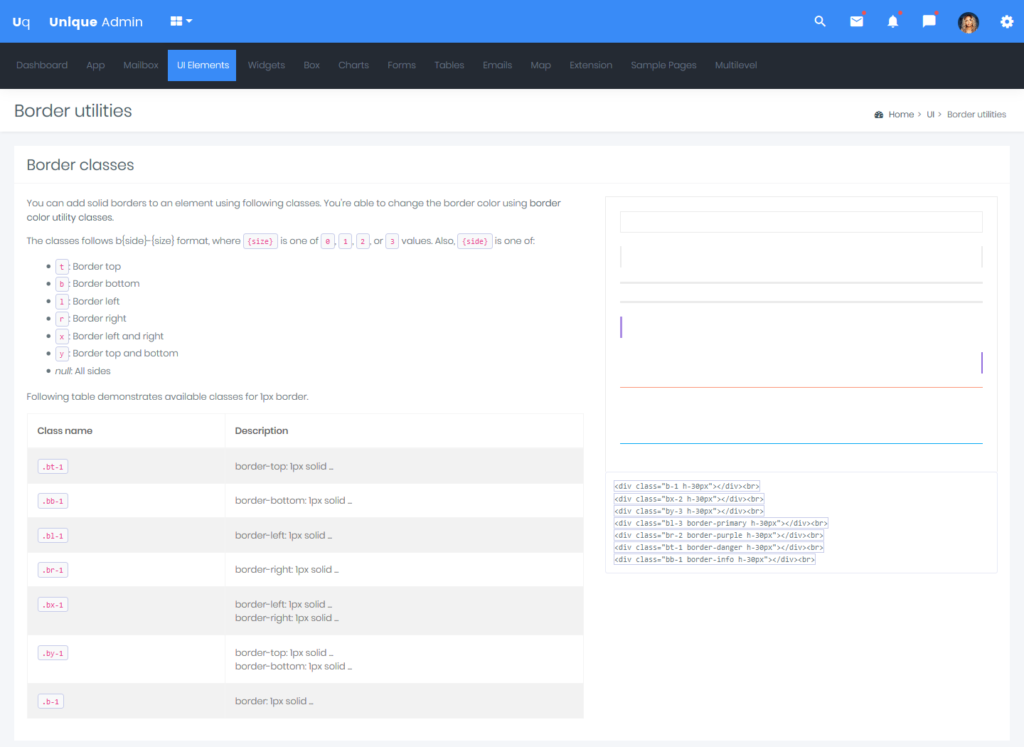The height and width of the screenshot is (747, 1024).
Task: Open chat messages with the speech bubble icon
Action: point(928,20)
